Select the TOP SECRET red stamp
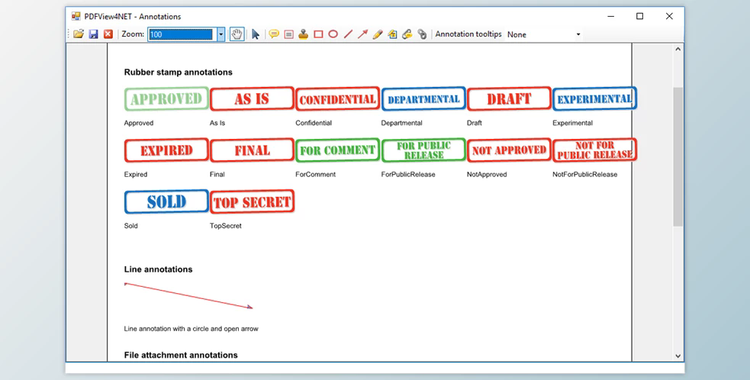The height and width of the screenshot is (380, 750). click(x=252, y=201)
